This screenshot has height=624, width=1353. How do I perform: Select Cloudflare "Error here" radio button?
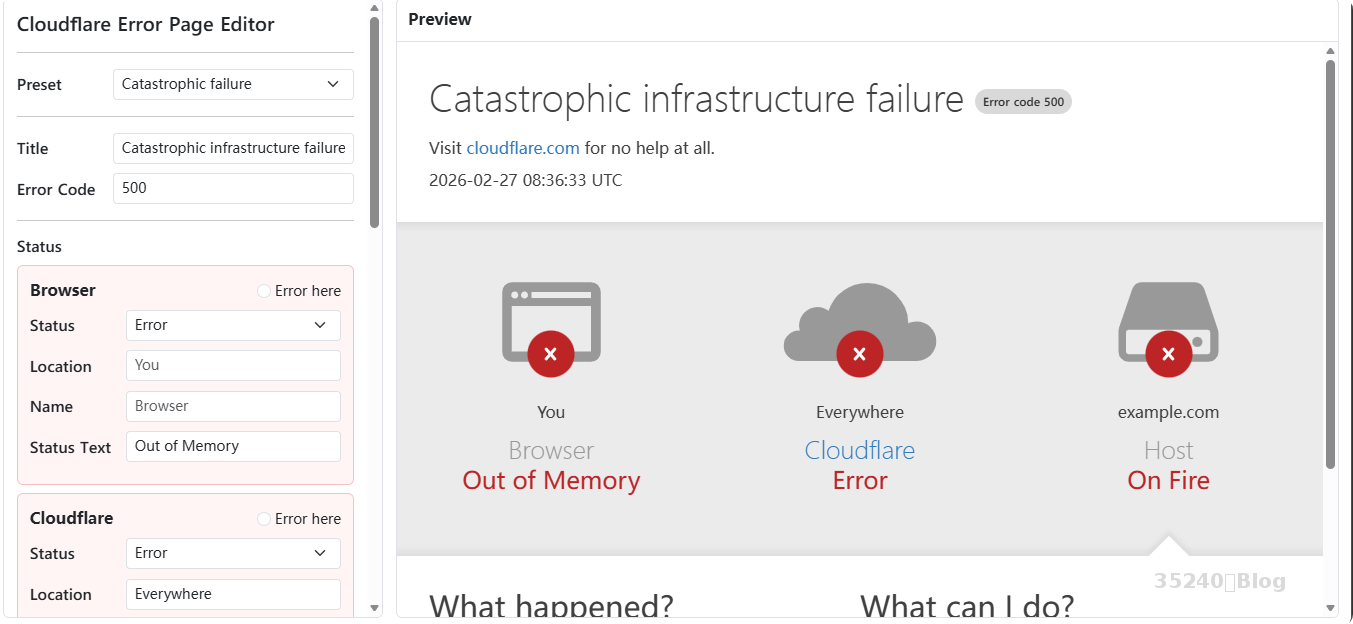pos(264,519)
